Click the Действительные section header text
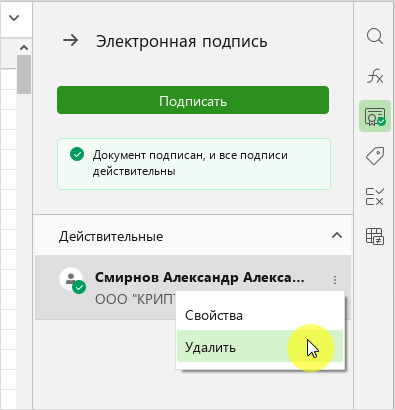395x410 pixels. click(111, 237)
